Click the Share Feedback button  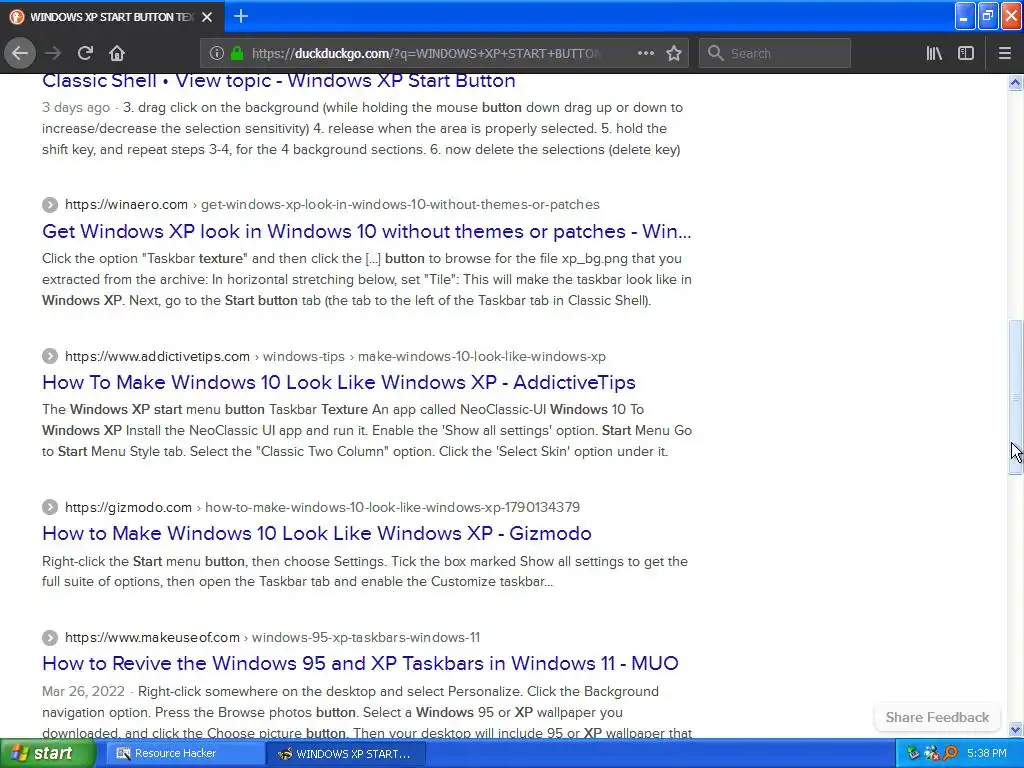[x=936, y=717]
